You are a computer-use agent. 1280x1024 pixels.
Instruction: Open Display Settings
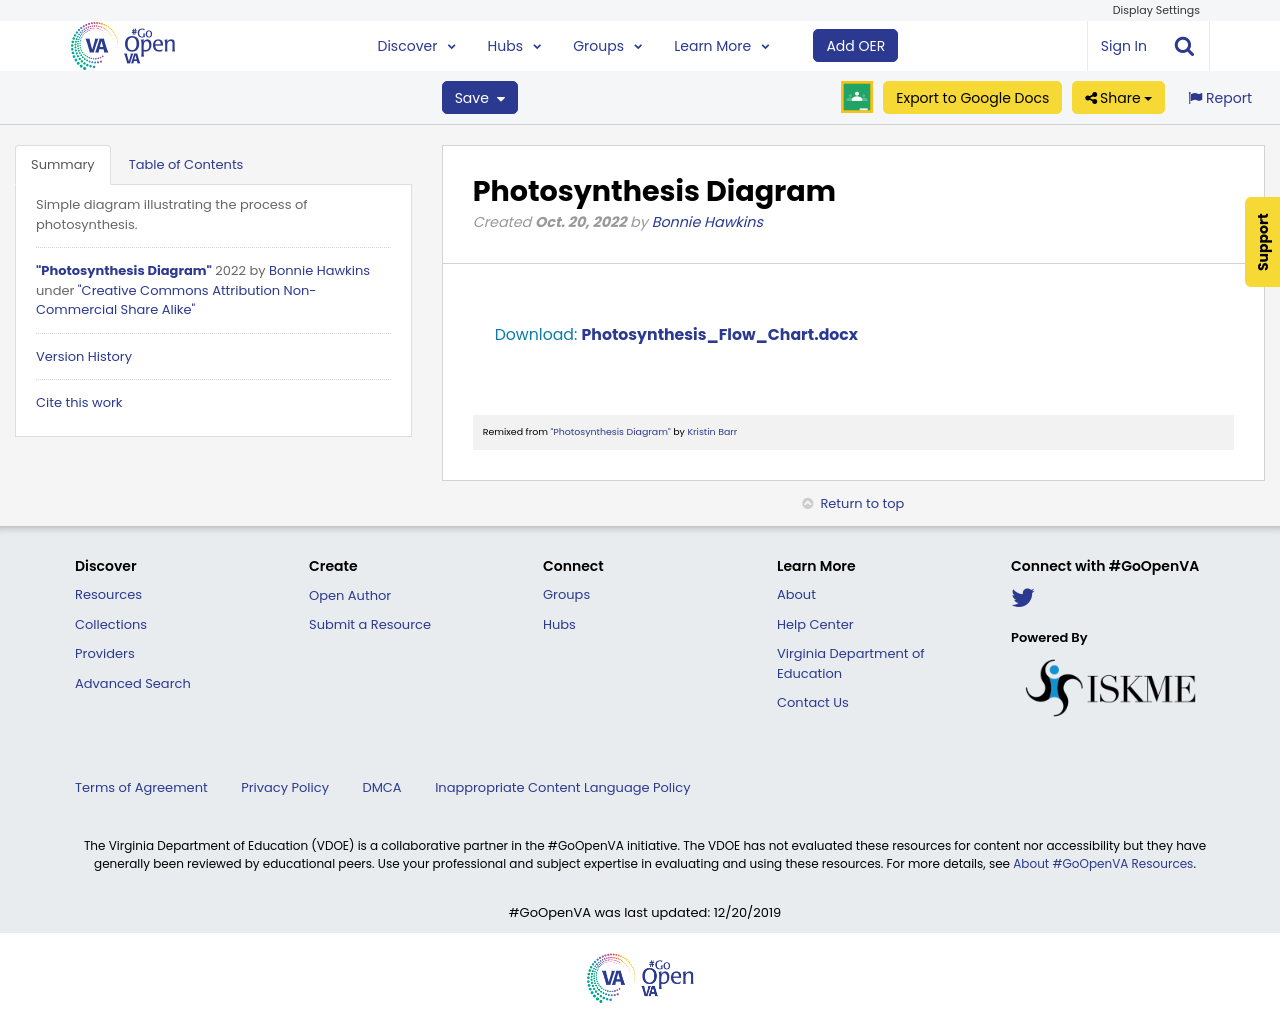point(1156,9)
